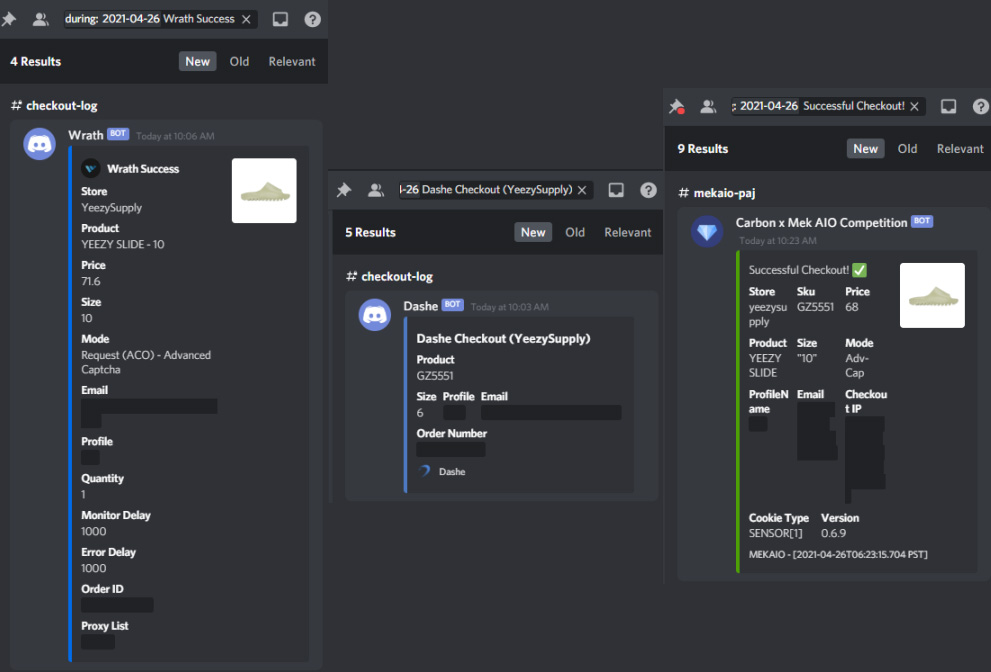Open Carbon x Mek AIO diamond avatar
The image size is (991, 672).
pyautogui.click(x=707, y=231)
